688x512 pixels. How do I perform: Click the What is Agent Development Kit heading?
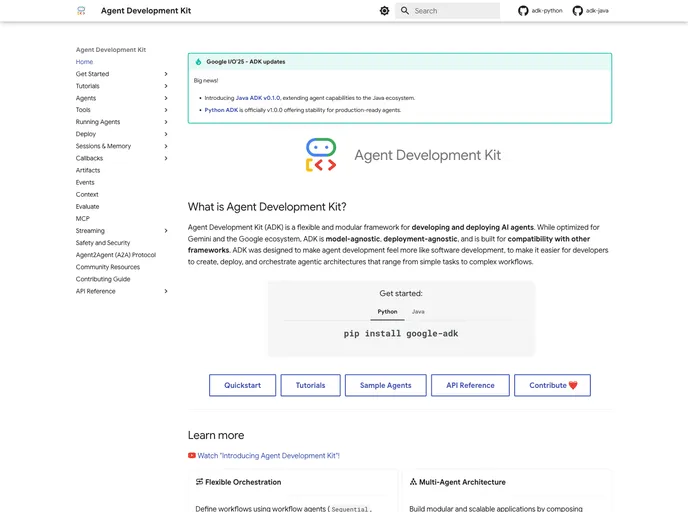click(x=267, y=207)
